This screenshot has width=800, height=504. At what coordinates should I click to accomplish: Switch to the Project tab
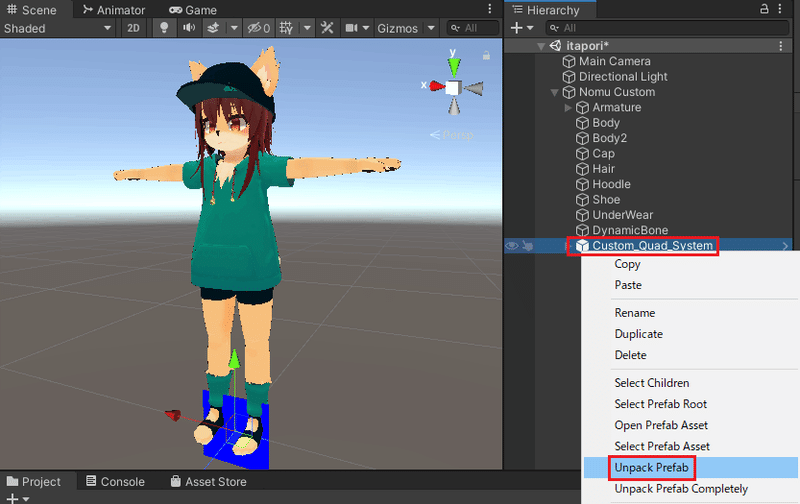(34, 482)
